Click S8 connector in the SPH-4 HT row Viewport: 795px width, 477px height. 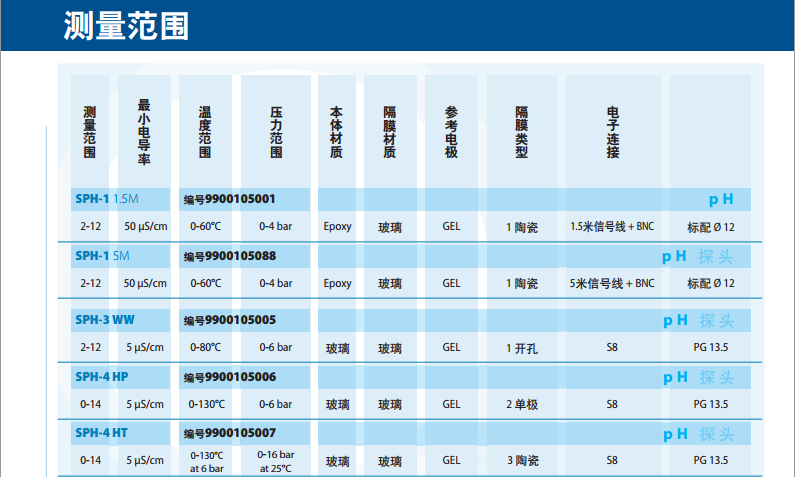(612, 460)
